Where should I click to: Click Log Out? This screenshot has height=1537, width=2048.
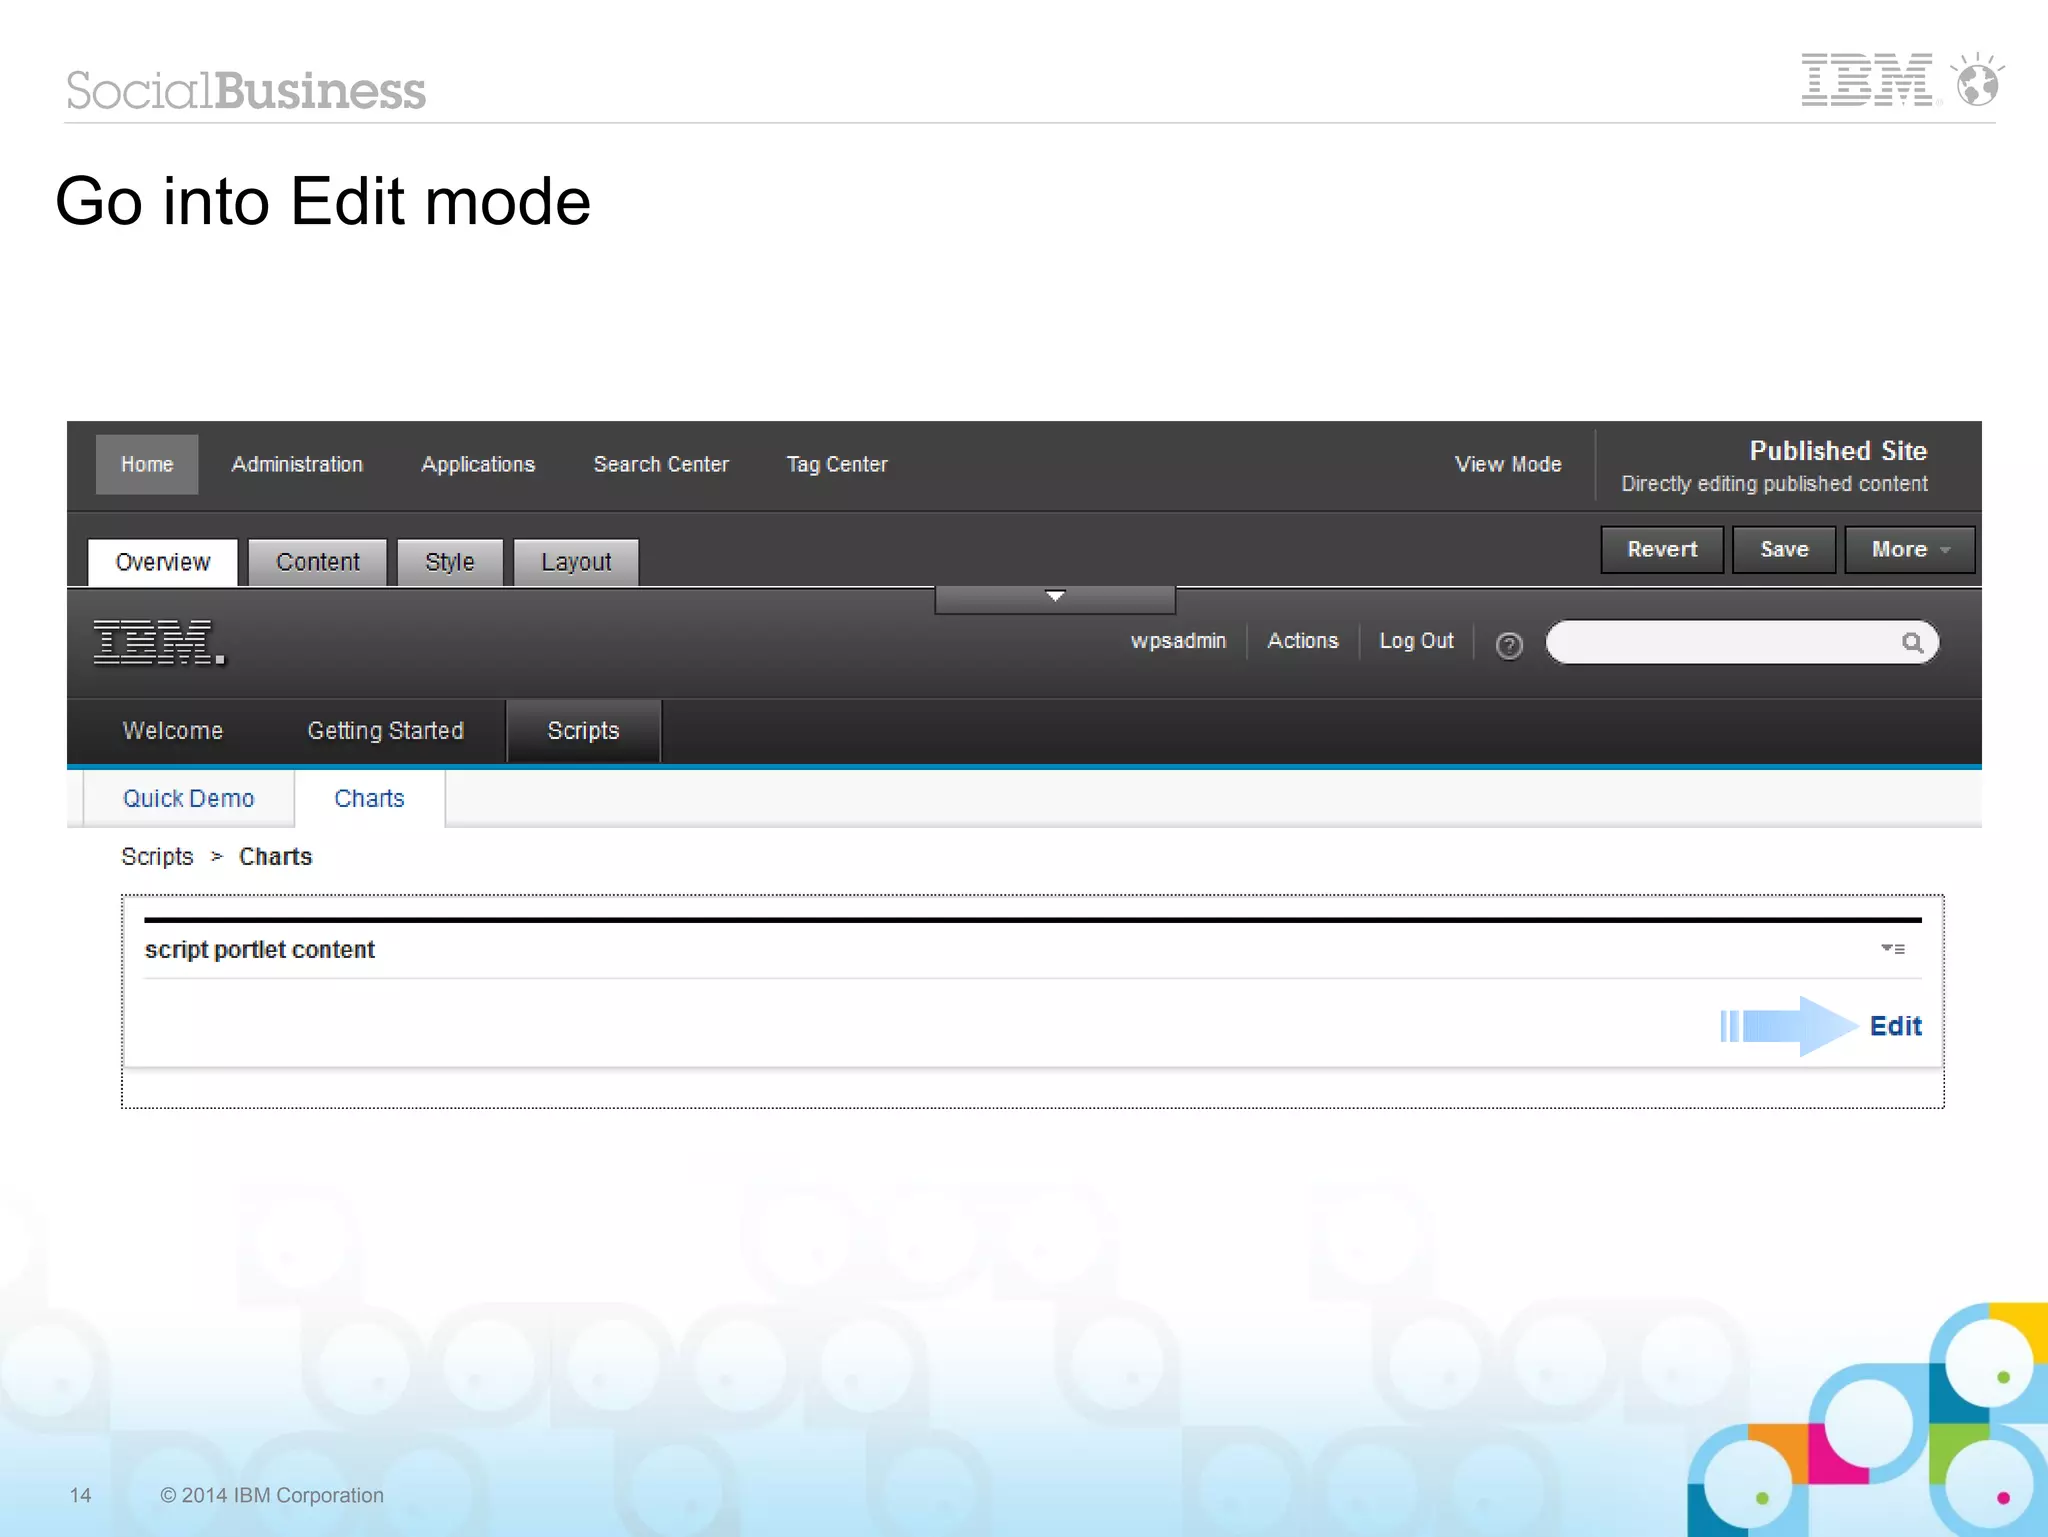click(1416, 641)
